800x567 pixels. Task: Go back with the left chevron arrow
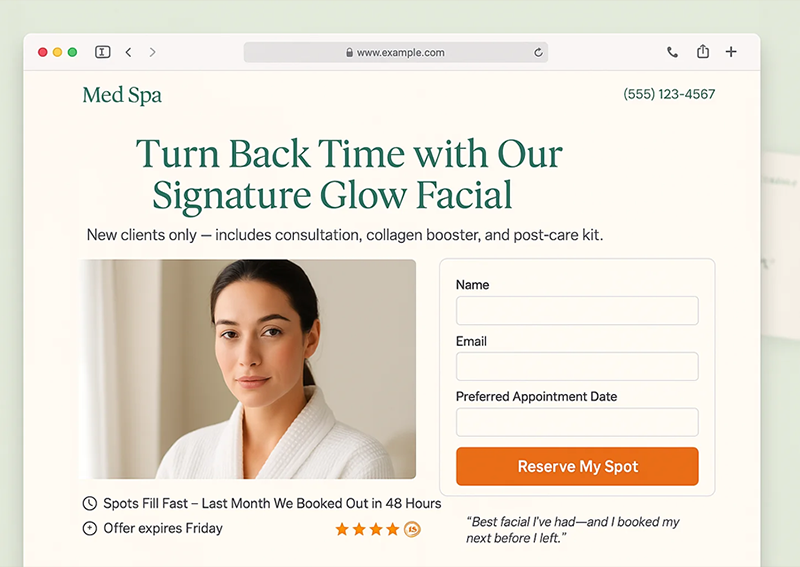coord(129,52)
